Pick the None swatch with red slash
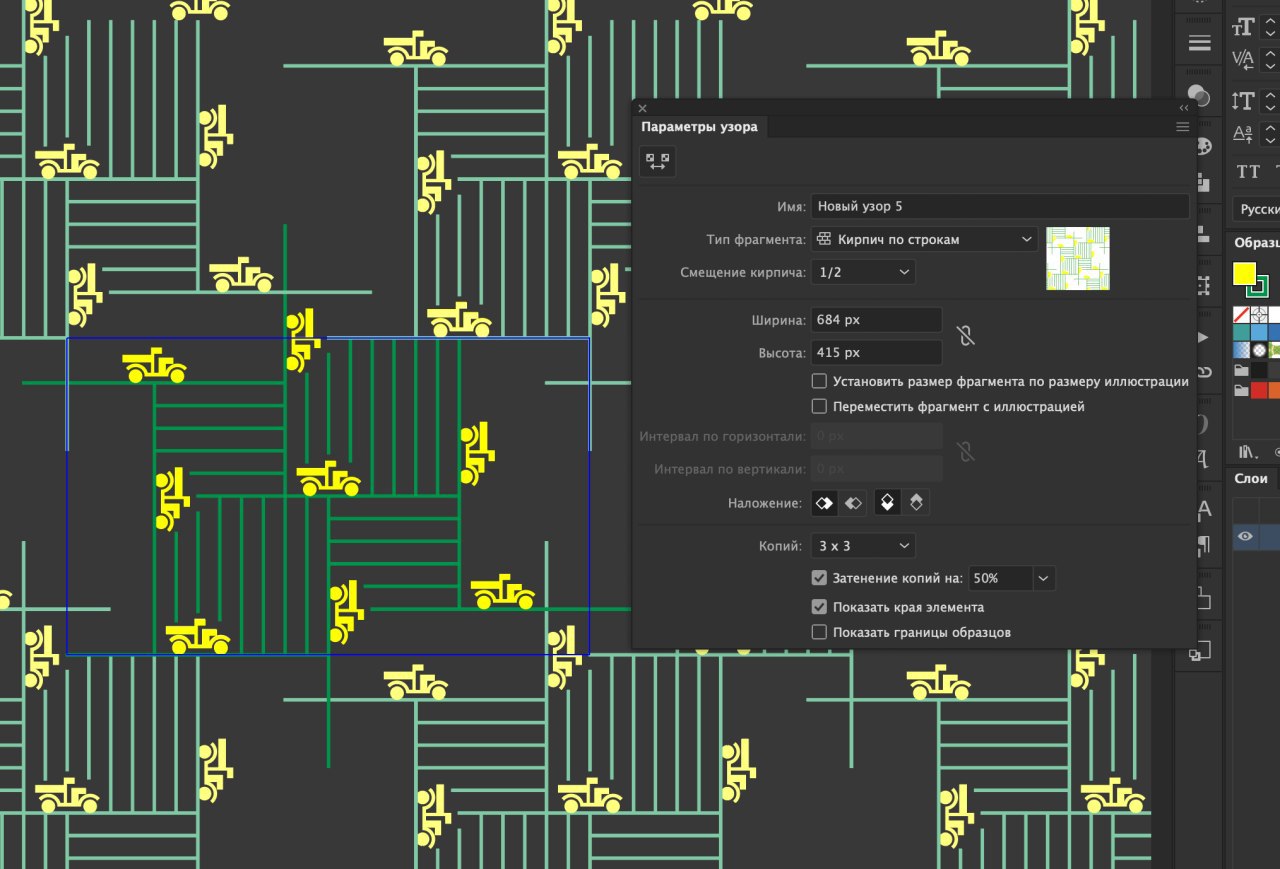1280x869 pixels. pos(1242,316)
